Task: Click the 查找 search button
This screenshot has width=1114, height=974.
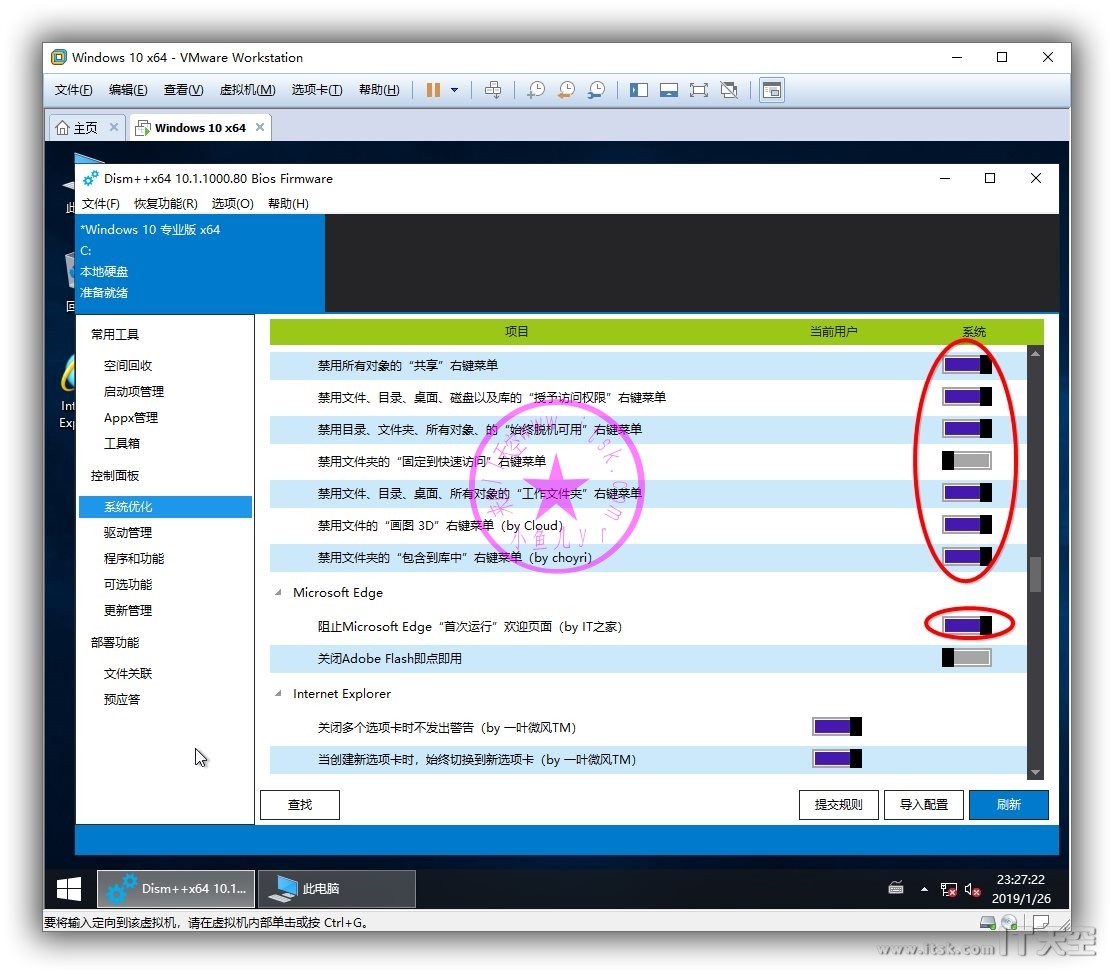Action: click(300, 805)
